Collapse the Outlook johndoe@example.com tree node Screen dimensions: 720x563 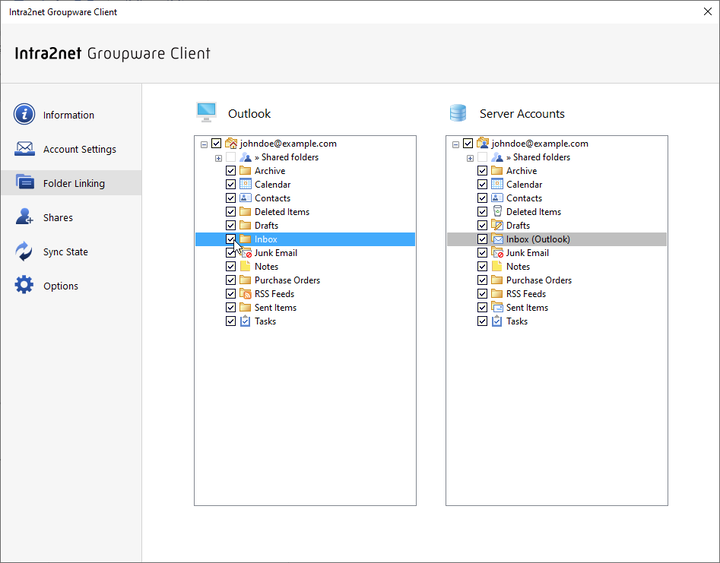click(x=204, y=144)
